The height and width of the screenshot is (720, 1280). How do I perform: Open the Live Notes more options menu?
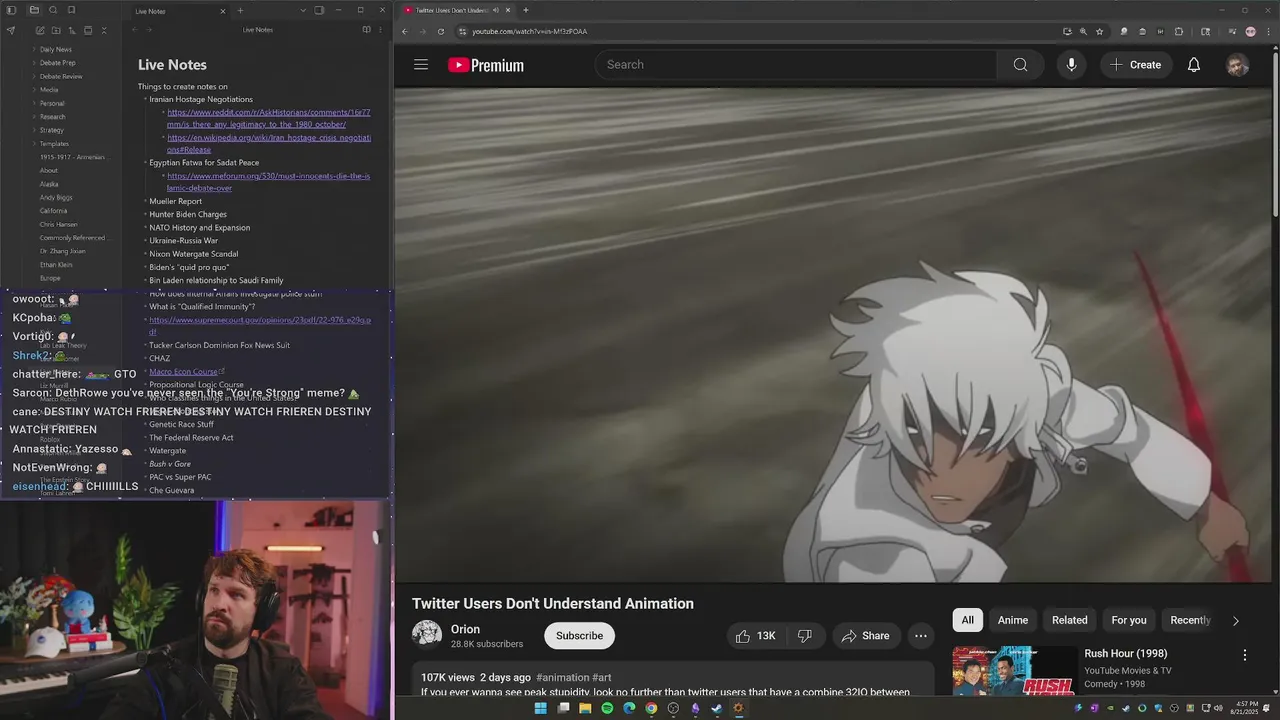[380, 30]
